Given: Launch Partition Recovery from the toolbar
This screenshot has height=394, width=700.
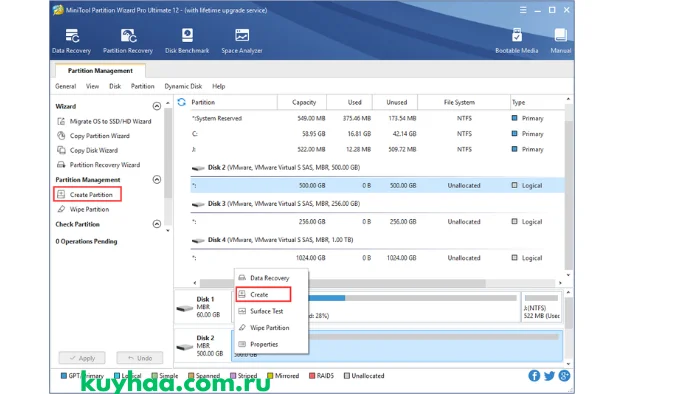Looking at the screenshot, I should click(x=128, y=41).
